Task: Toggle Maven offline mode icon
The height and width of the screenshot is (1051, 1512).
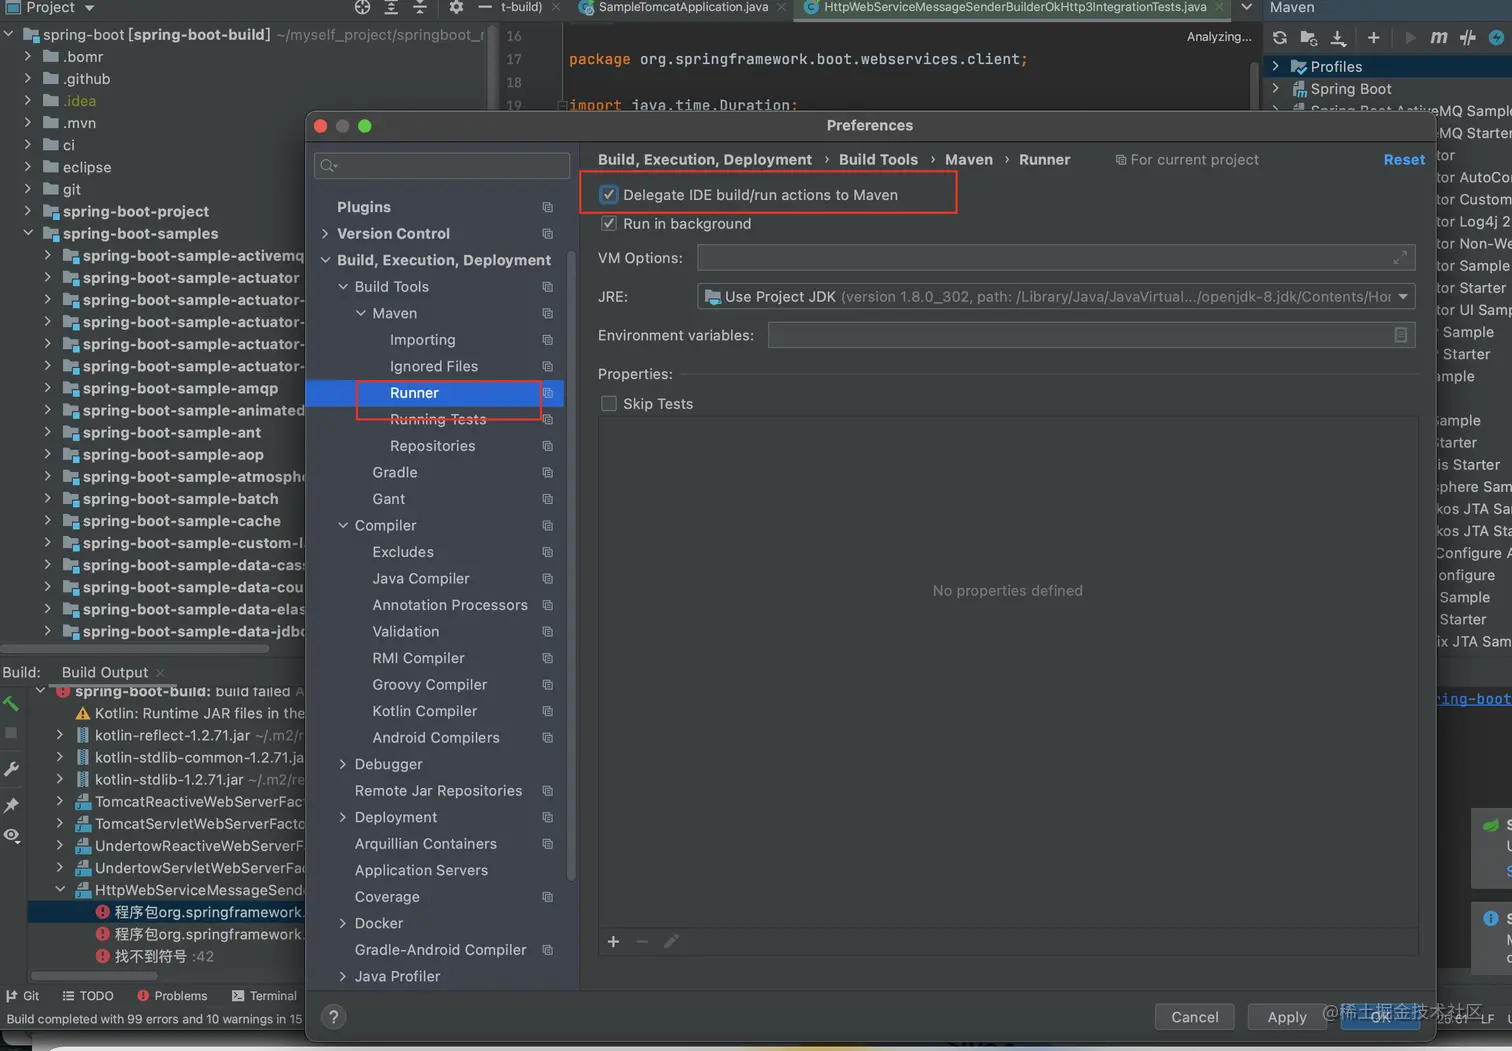Action: click(1467, 38)
